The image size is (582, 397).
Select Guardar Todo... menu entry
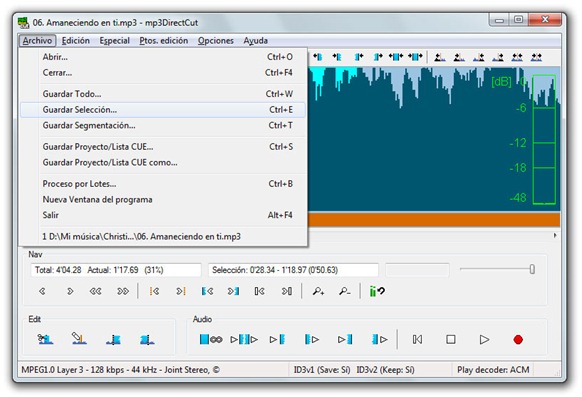(163, 94)
